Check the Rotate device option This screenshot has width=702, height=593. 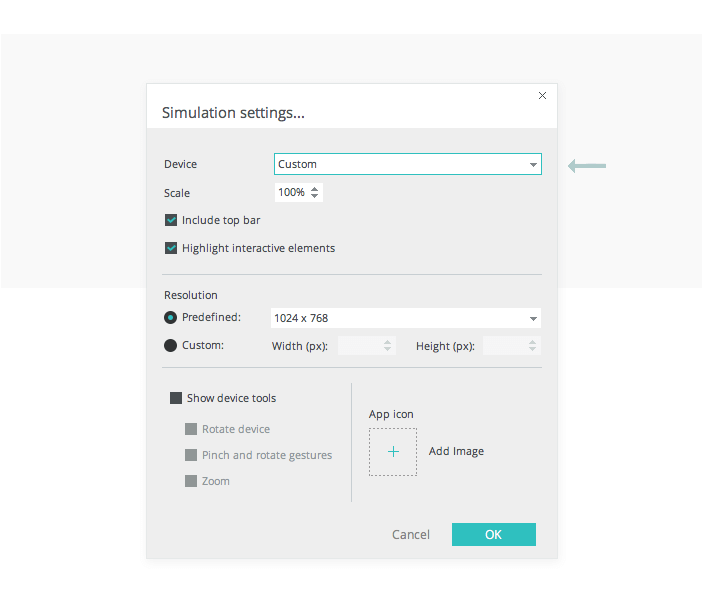(191, 429)
